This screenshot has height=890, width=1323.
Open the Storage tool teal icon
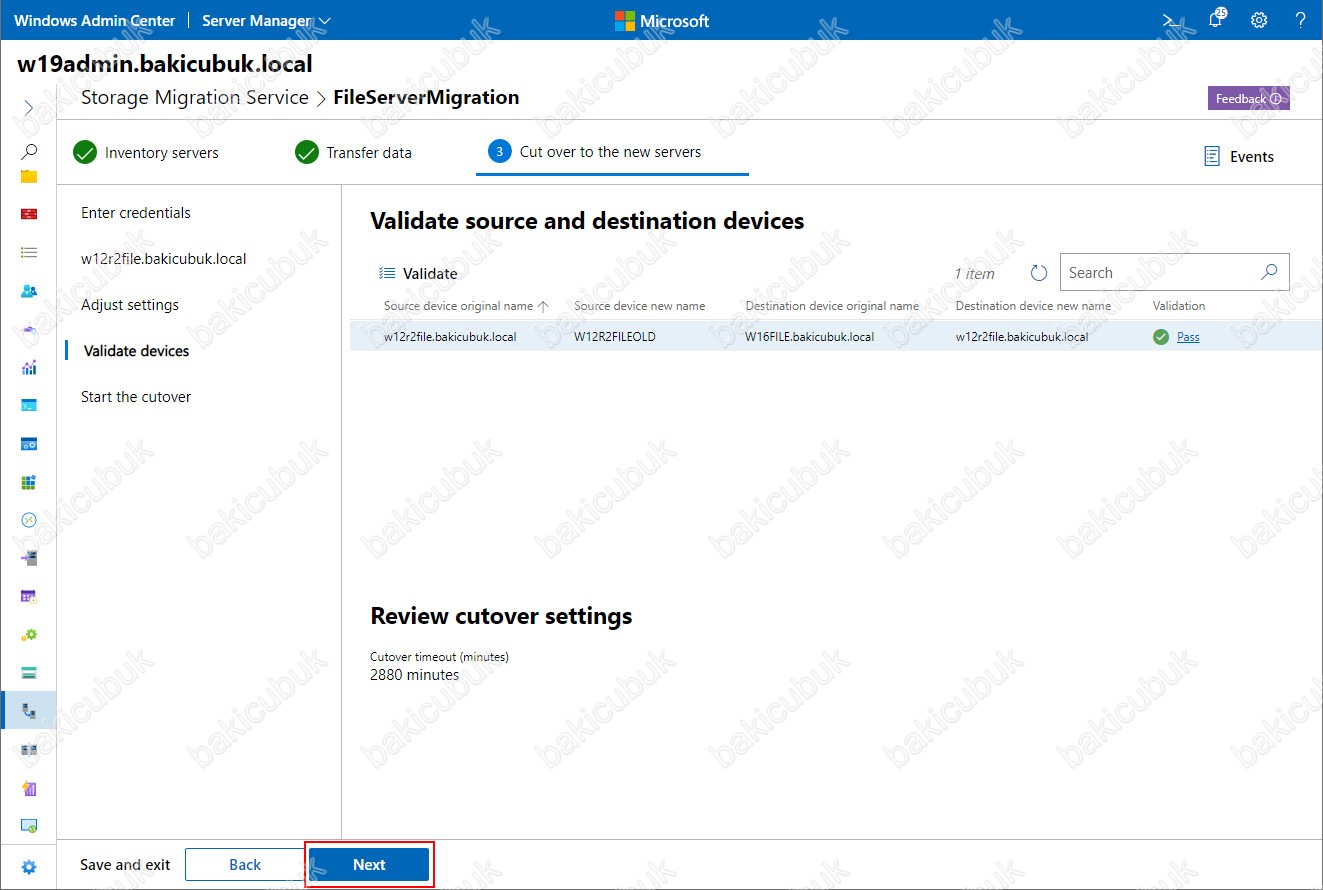[29, 672]
